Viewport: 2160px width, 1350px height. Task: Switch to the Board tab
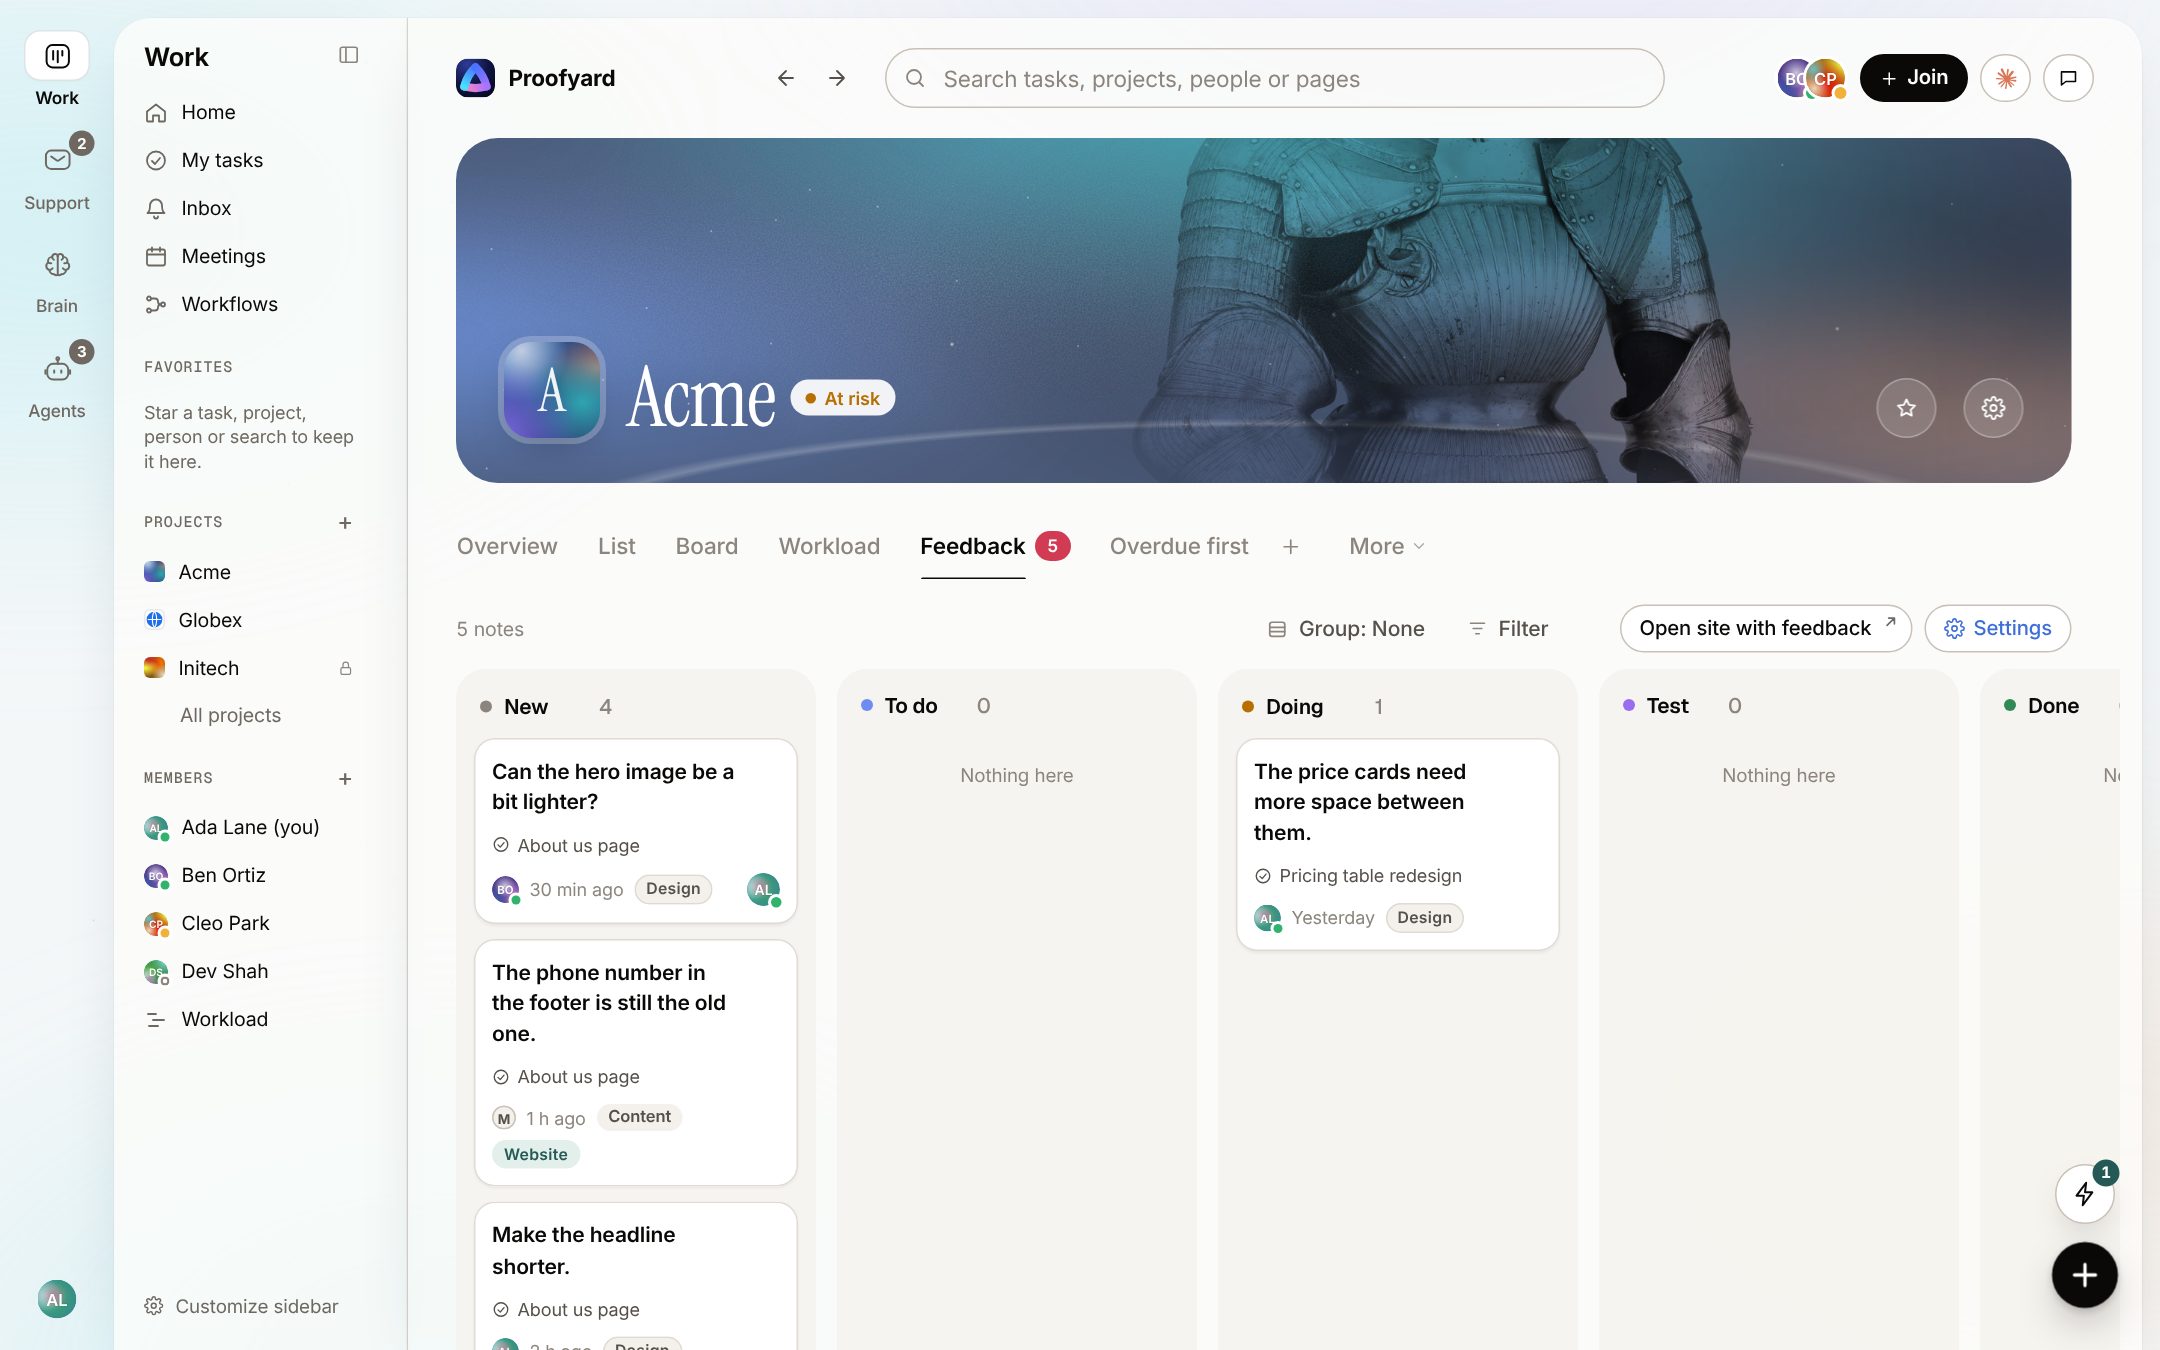707,547
